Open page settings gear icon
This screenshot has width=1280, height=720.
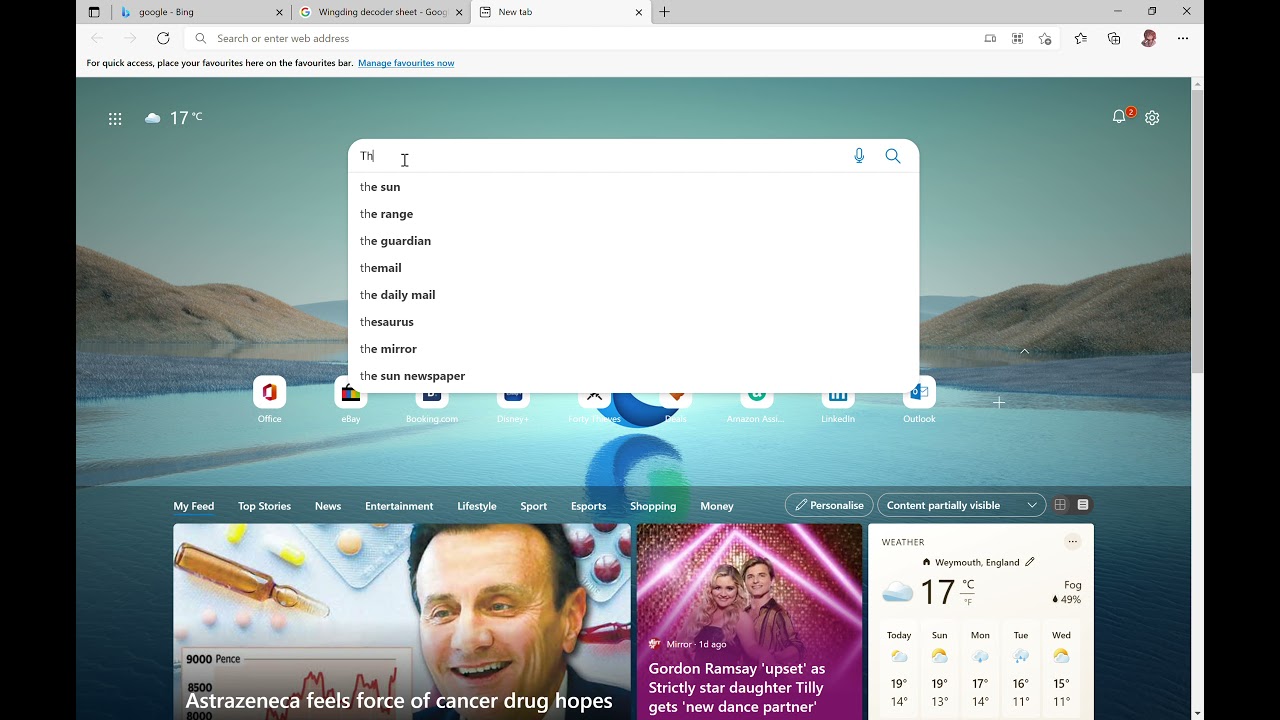coord(1152,118)
